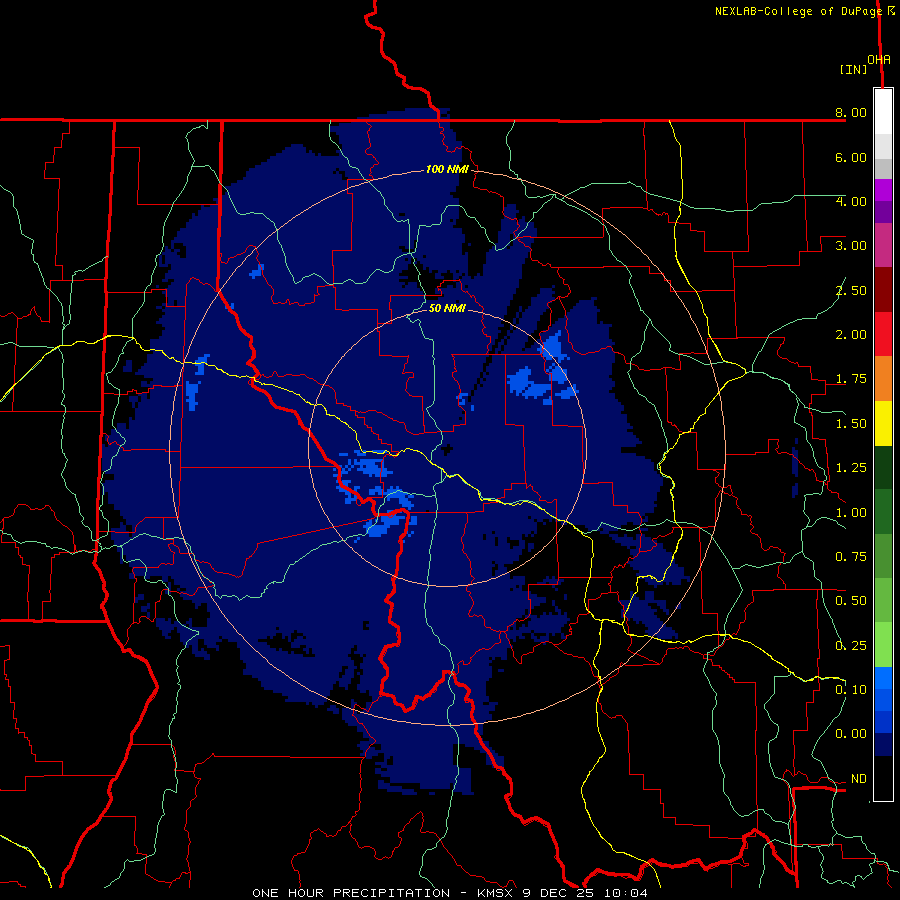
Task: Click the OHA product label
Action: point(879,60)
